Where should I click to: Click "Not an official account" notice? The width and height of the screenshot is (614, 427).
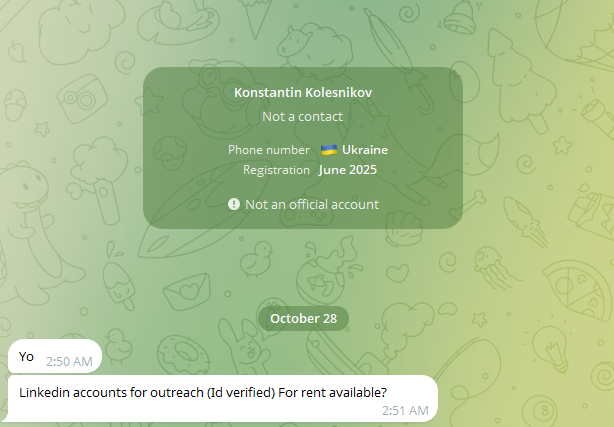(312, 204)
